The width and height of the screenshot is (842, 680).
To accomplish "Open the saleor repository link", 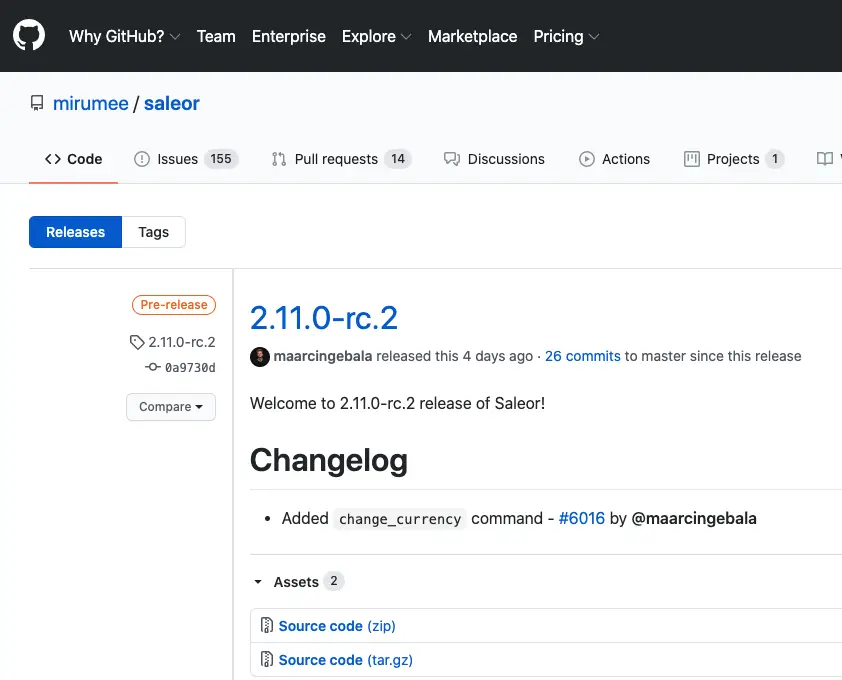I will [171, 103].
